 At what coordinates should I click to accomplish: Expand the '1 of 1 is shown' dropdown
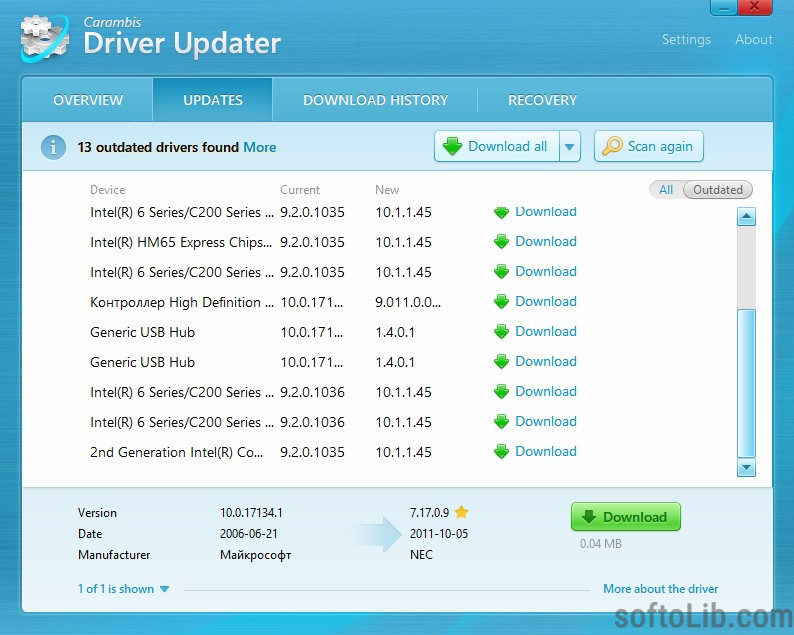coord(123,589)
